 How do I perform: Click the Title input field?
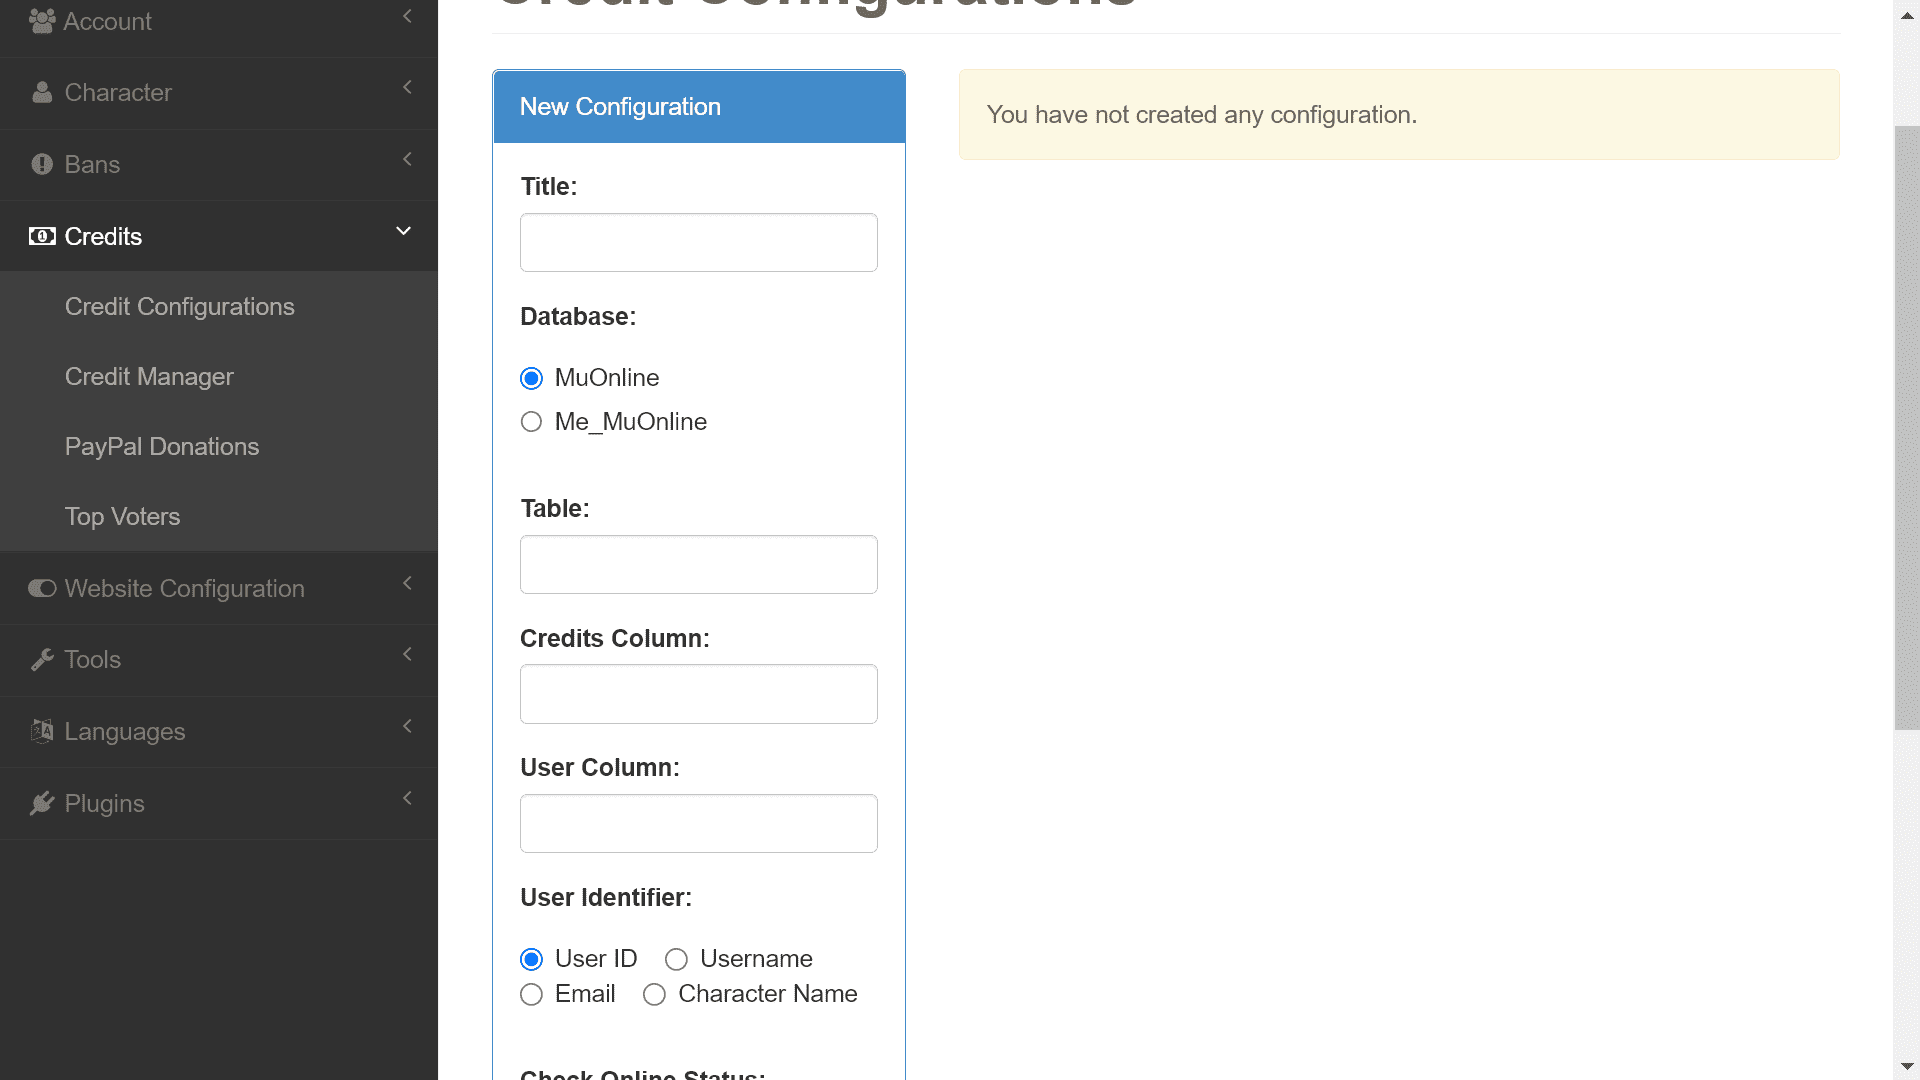pos(698,243)
